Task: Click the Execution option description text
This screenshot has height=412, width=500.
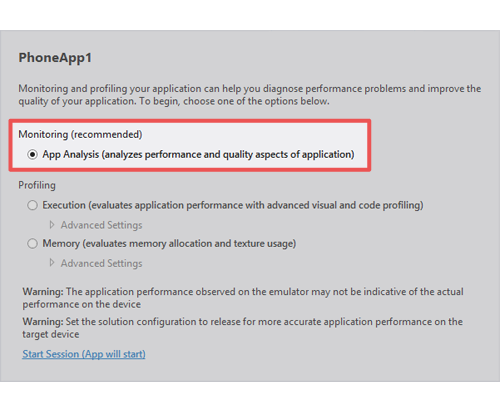Action: (233, 205)
